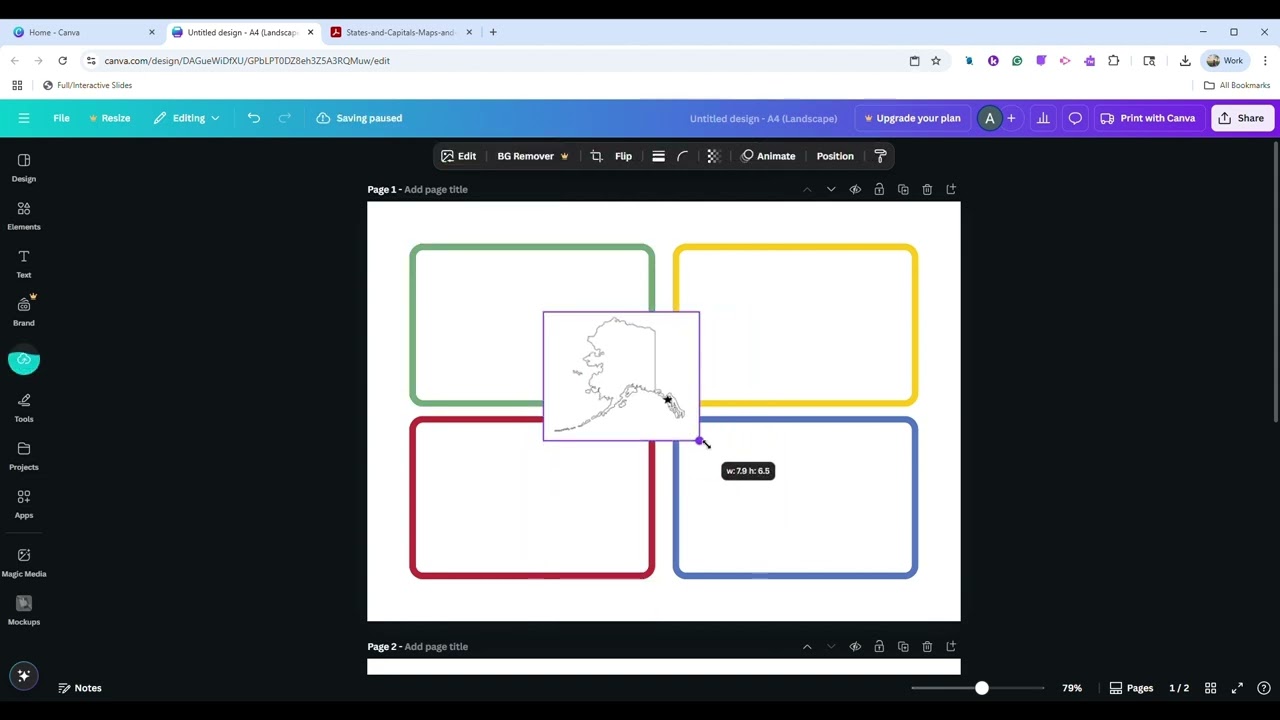
Task: Undo the last action
Action: click(254, 118)
